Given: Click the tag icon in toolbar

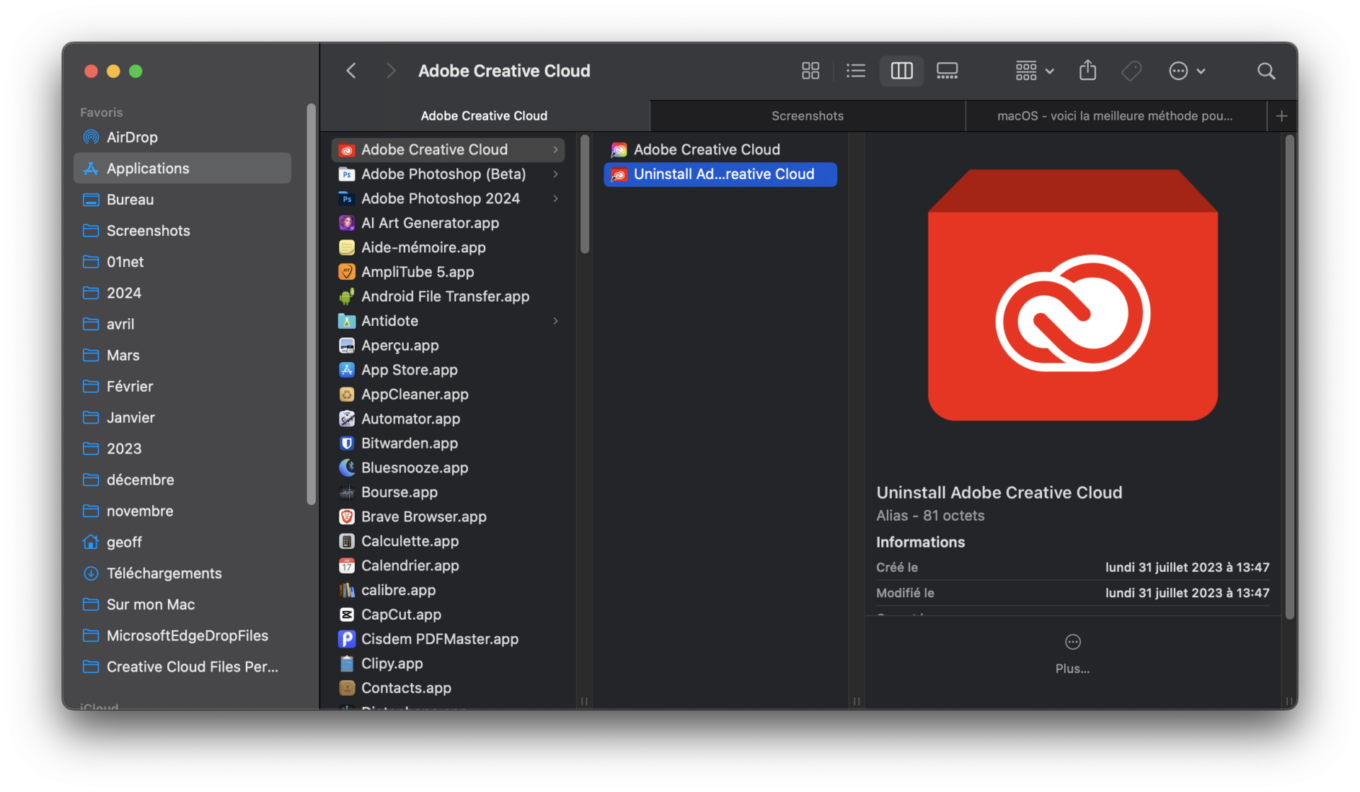Looking at the screenshot, I should [x=1132, y=71].
